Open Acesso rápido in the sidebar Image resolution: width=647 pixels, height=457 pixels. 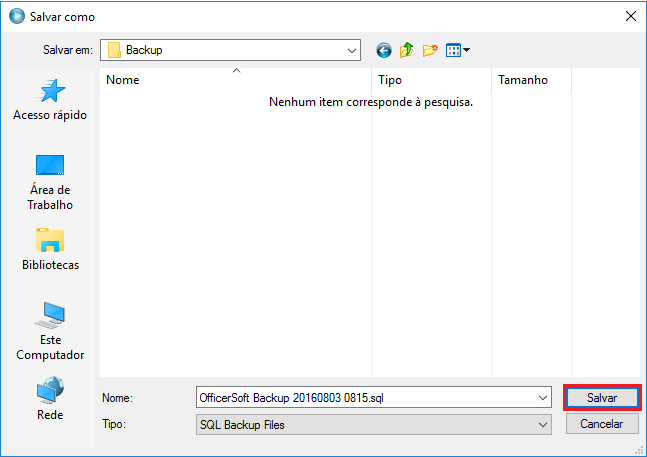(49, 100)
